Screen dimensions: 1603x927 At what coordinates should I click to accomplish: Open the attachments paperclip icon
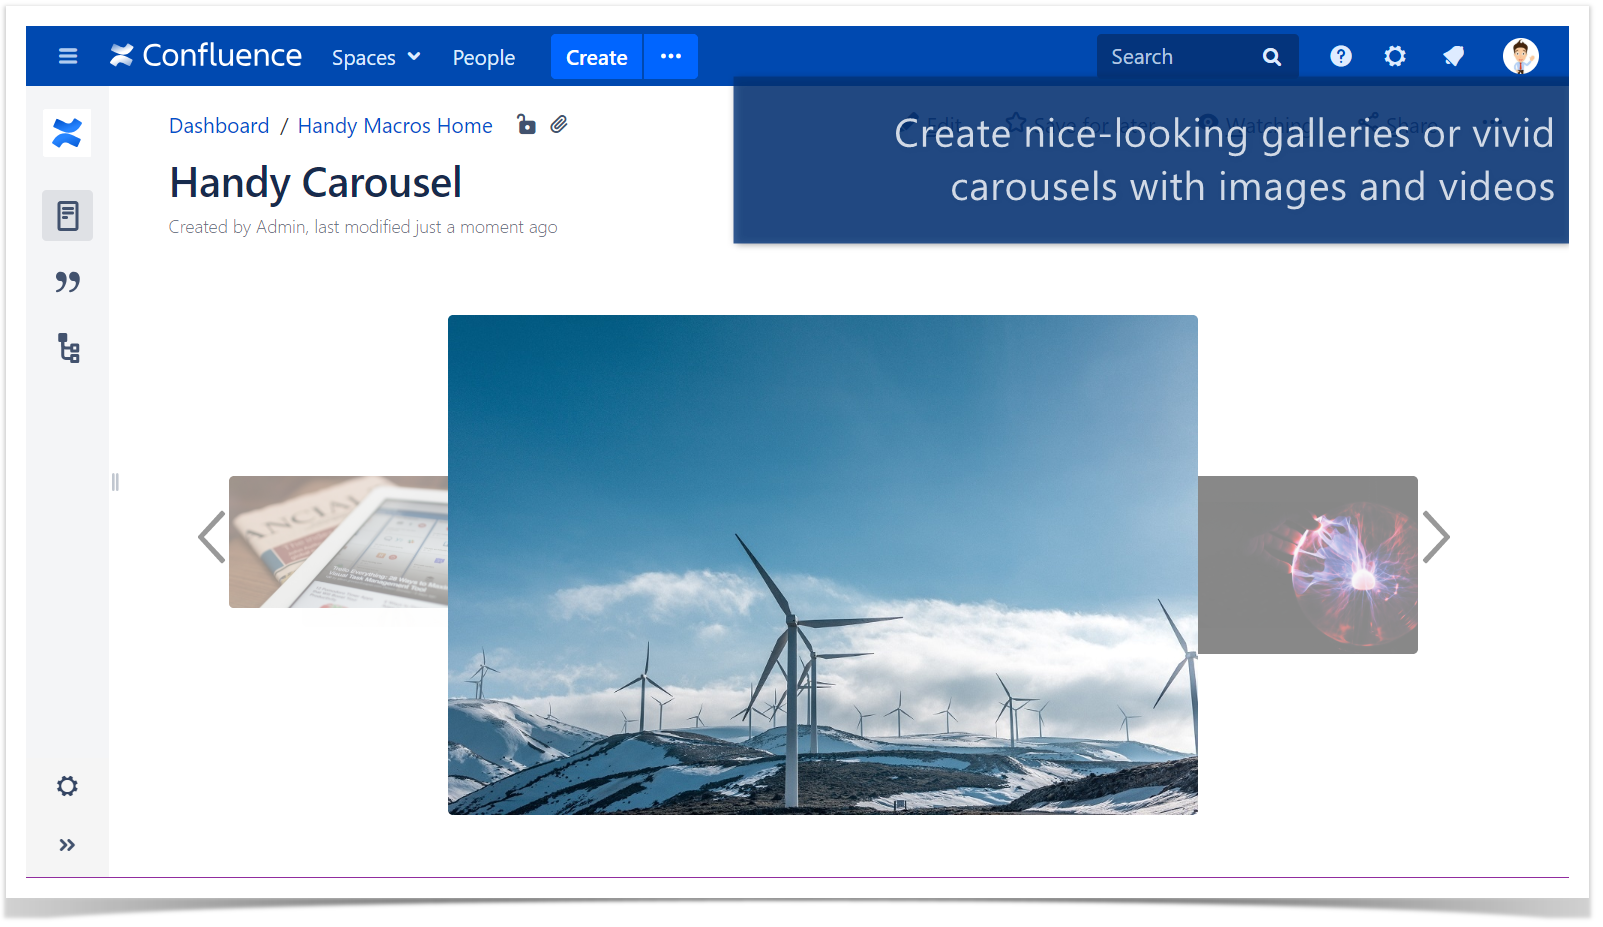(x=559, y=124)
